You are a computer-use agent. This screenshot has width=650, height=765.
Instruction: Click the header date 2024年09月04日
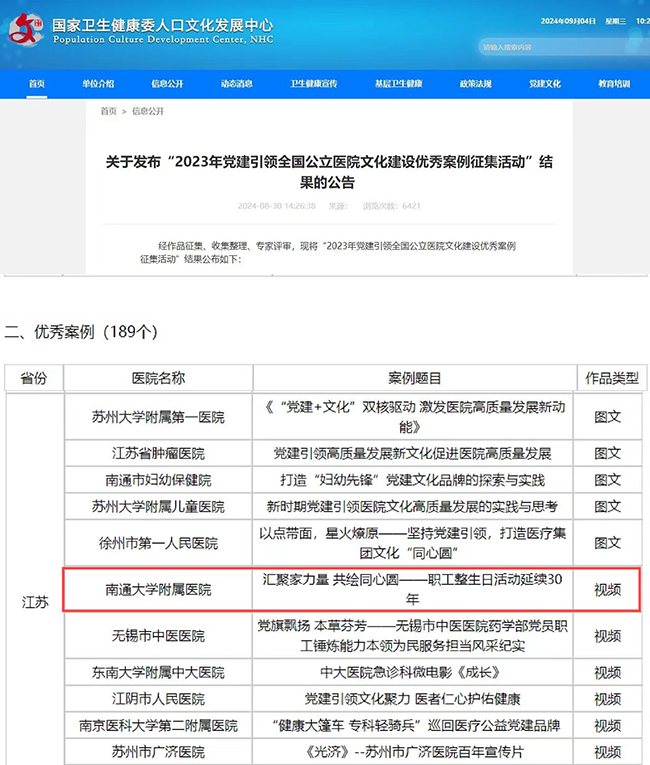(568, 21)
